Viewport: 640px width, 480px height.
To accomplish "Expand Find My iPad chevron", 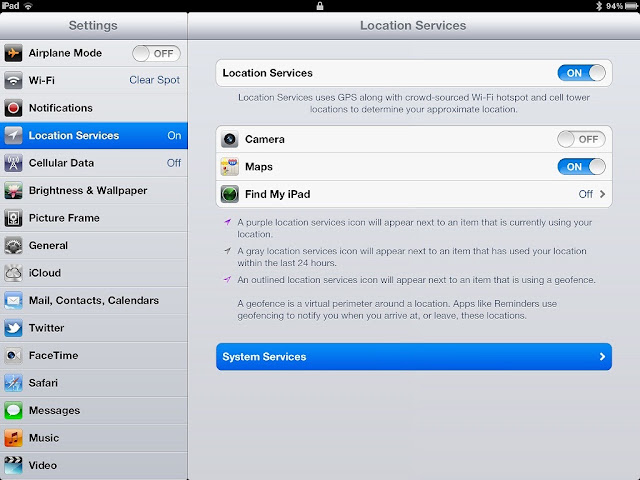I will 602,194.
